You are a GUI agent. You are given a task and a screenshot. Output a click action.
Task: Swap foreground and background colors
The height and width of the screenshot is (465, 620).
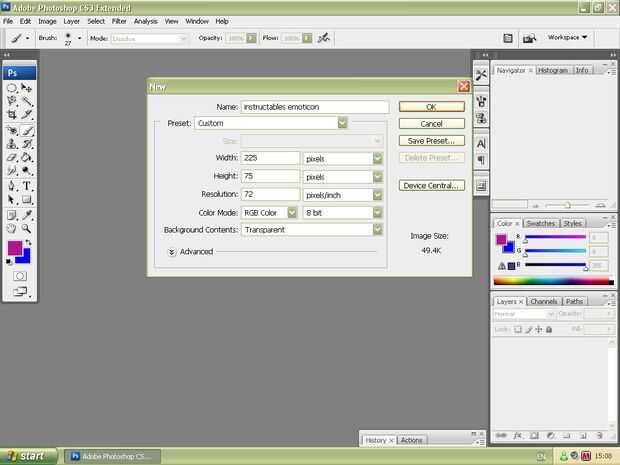click(28, 242)
